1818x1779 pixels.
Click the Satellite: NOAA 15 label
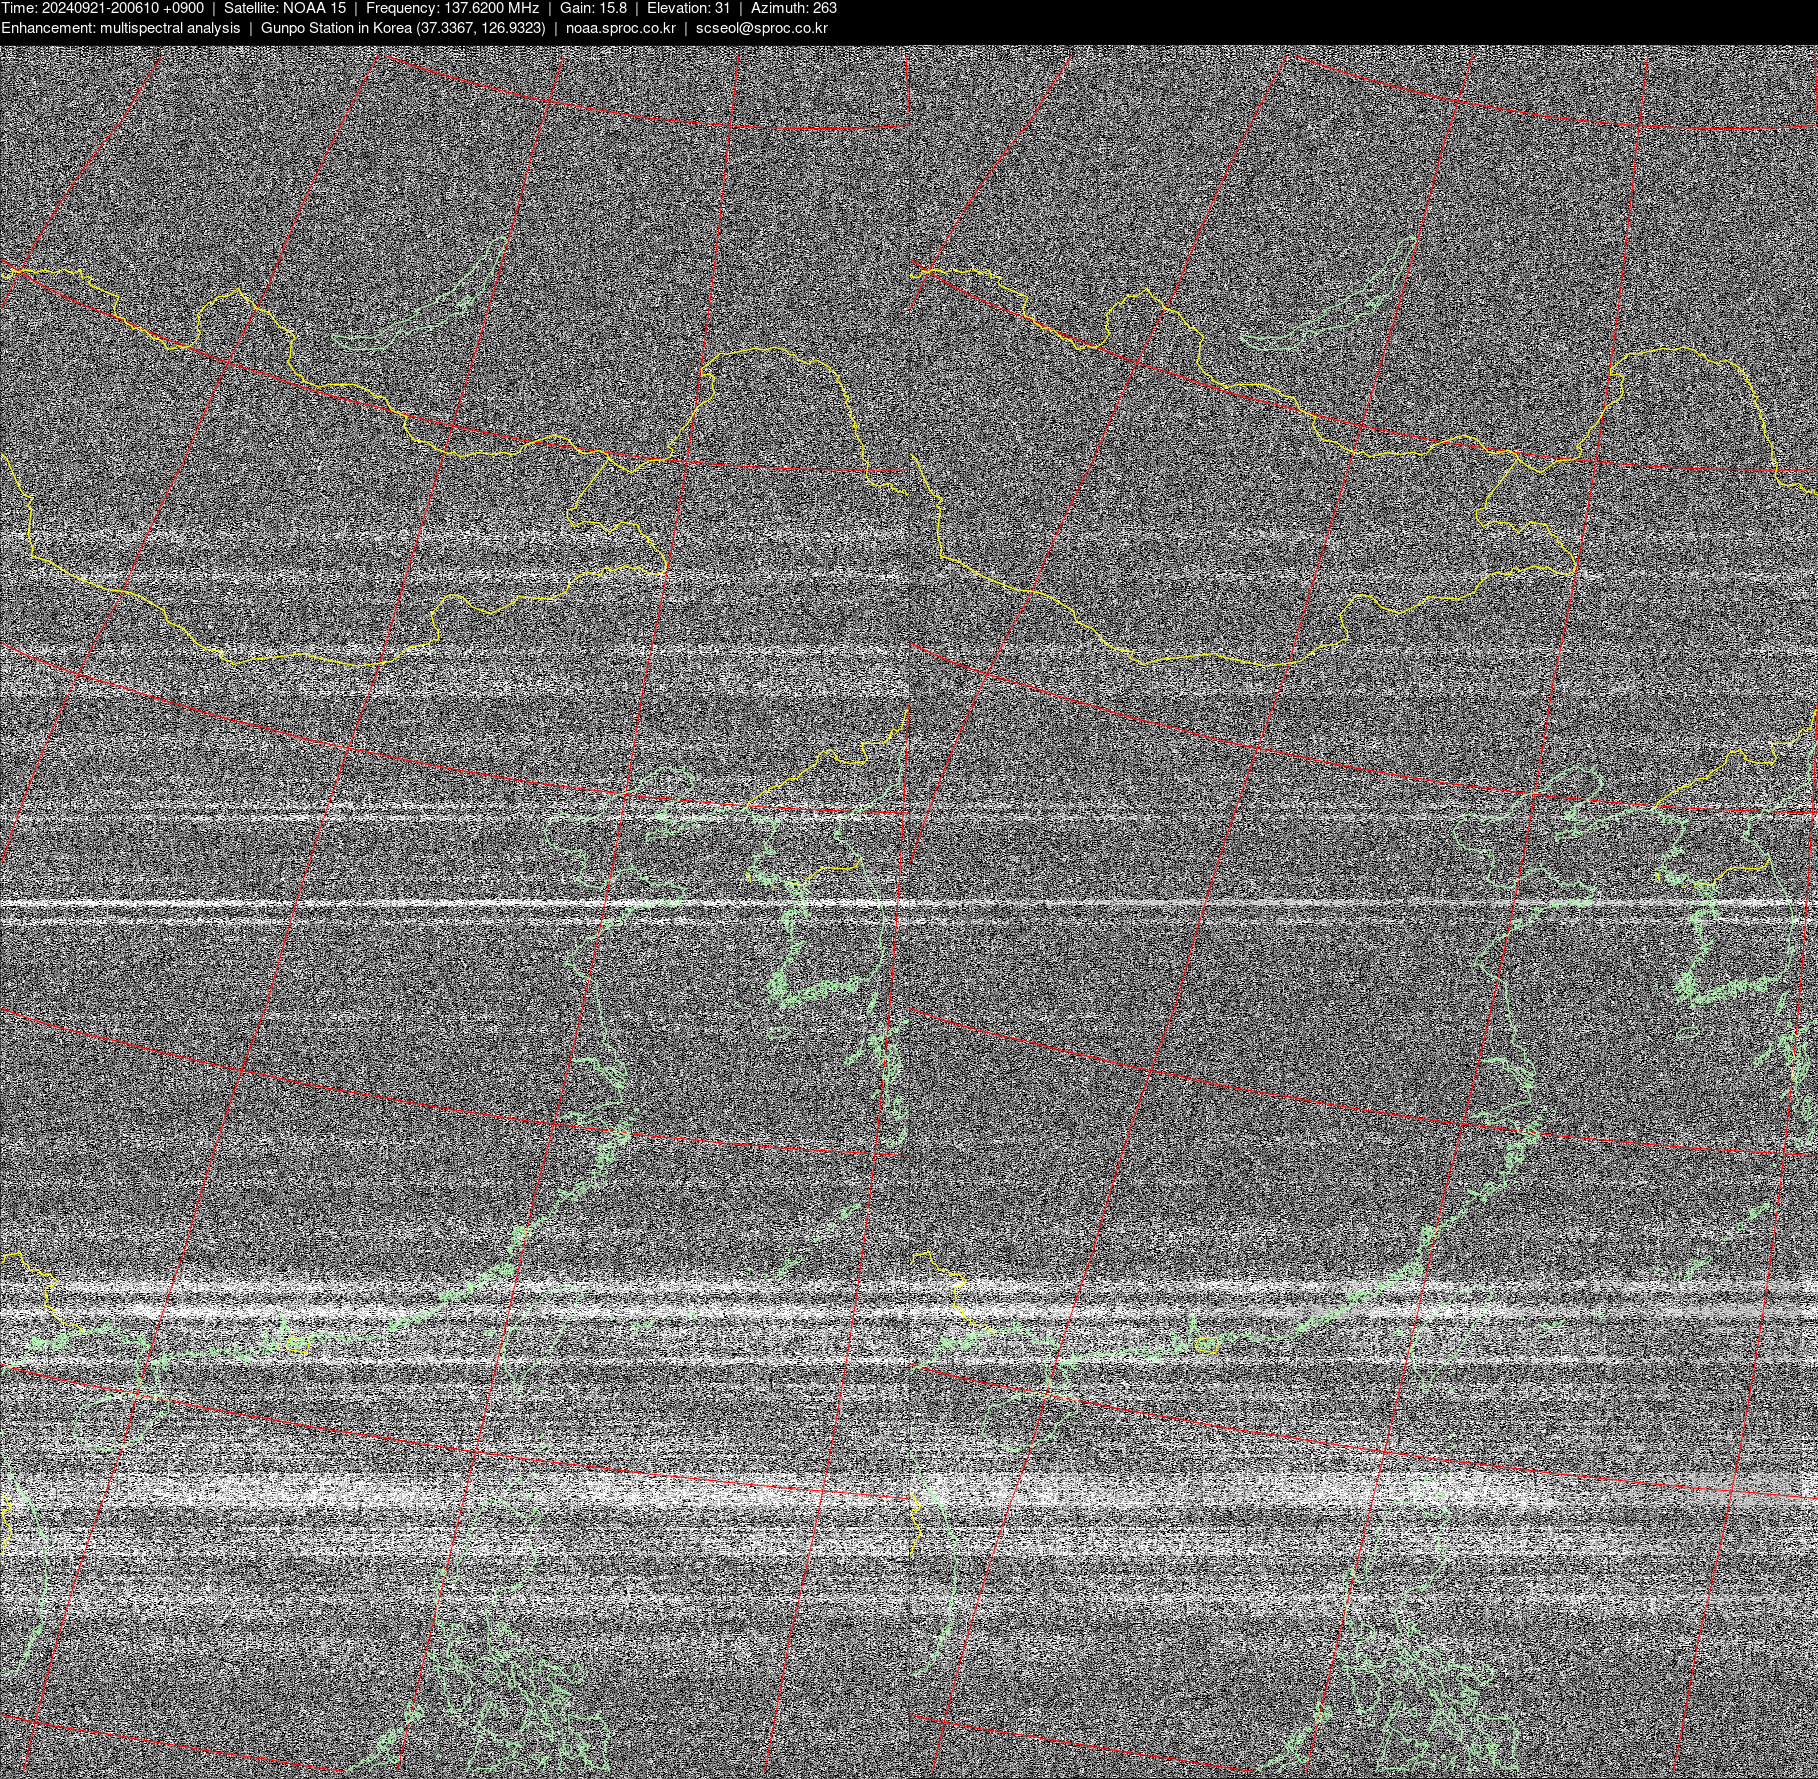click(x=285, y=8)
